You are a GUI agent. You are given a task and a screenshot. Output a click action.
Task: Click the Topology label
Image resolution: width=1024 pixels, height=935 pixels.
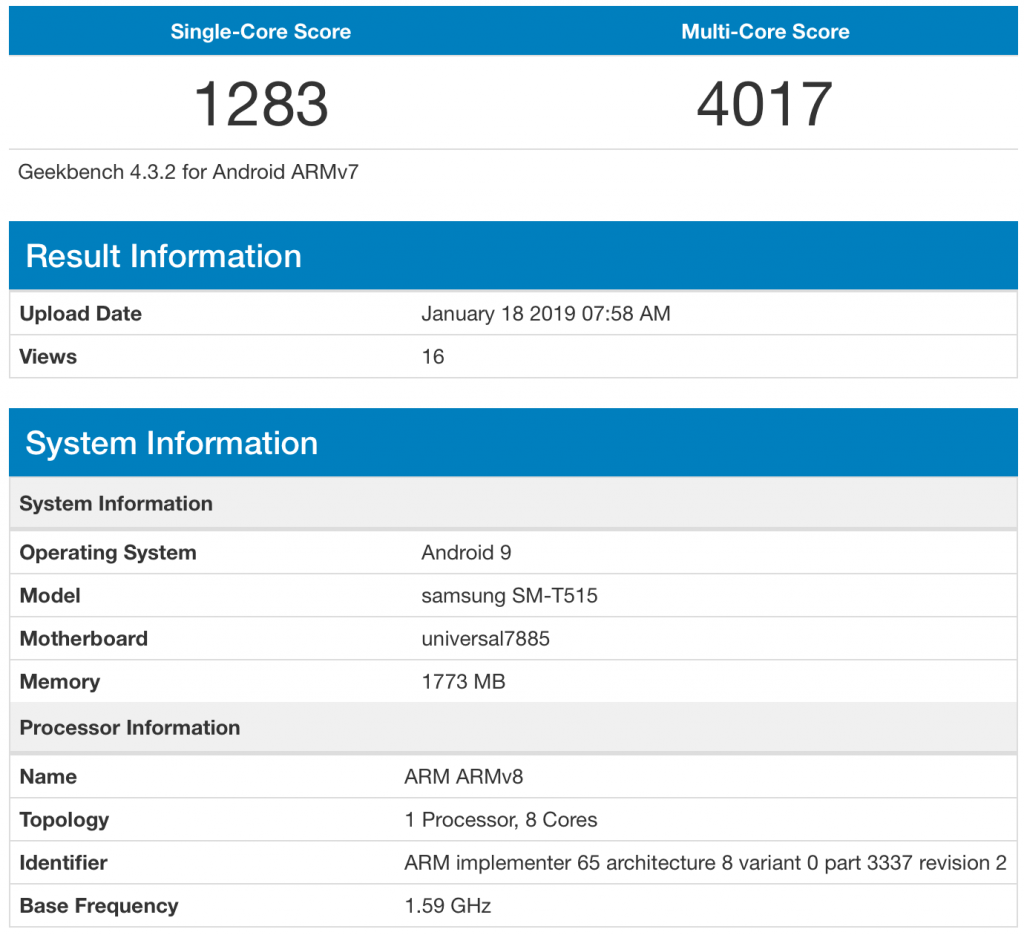[64, 820]
